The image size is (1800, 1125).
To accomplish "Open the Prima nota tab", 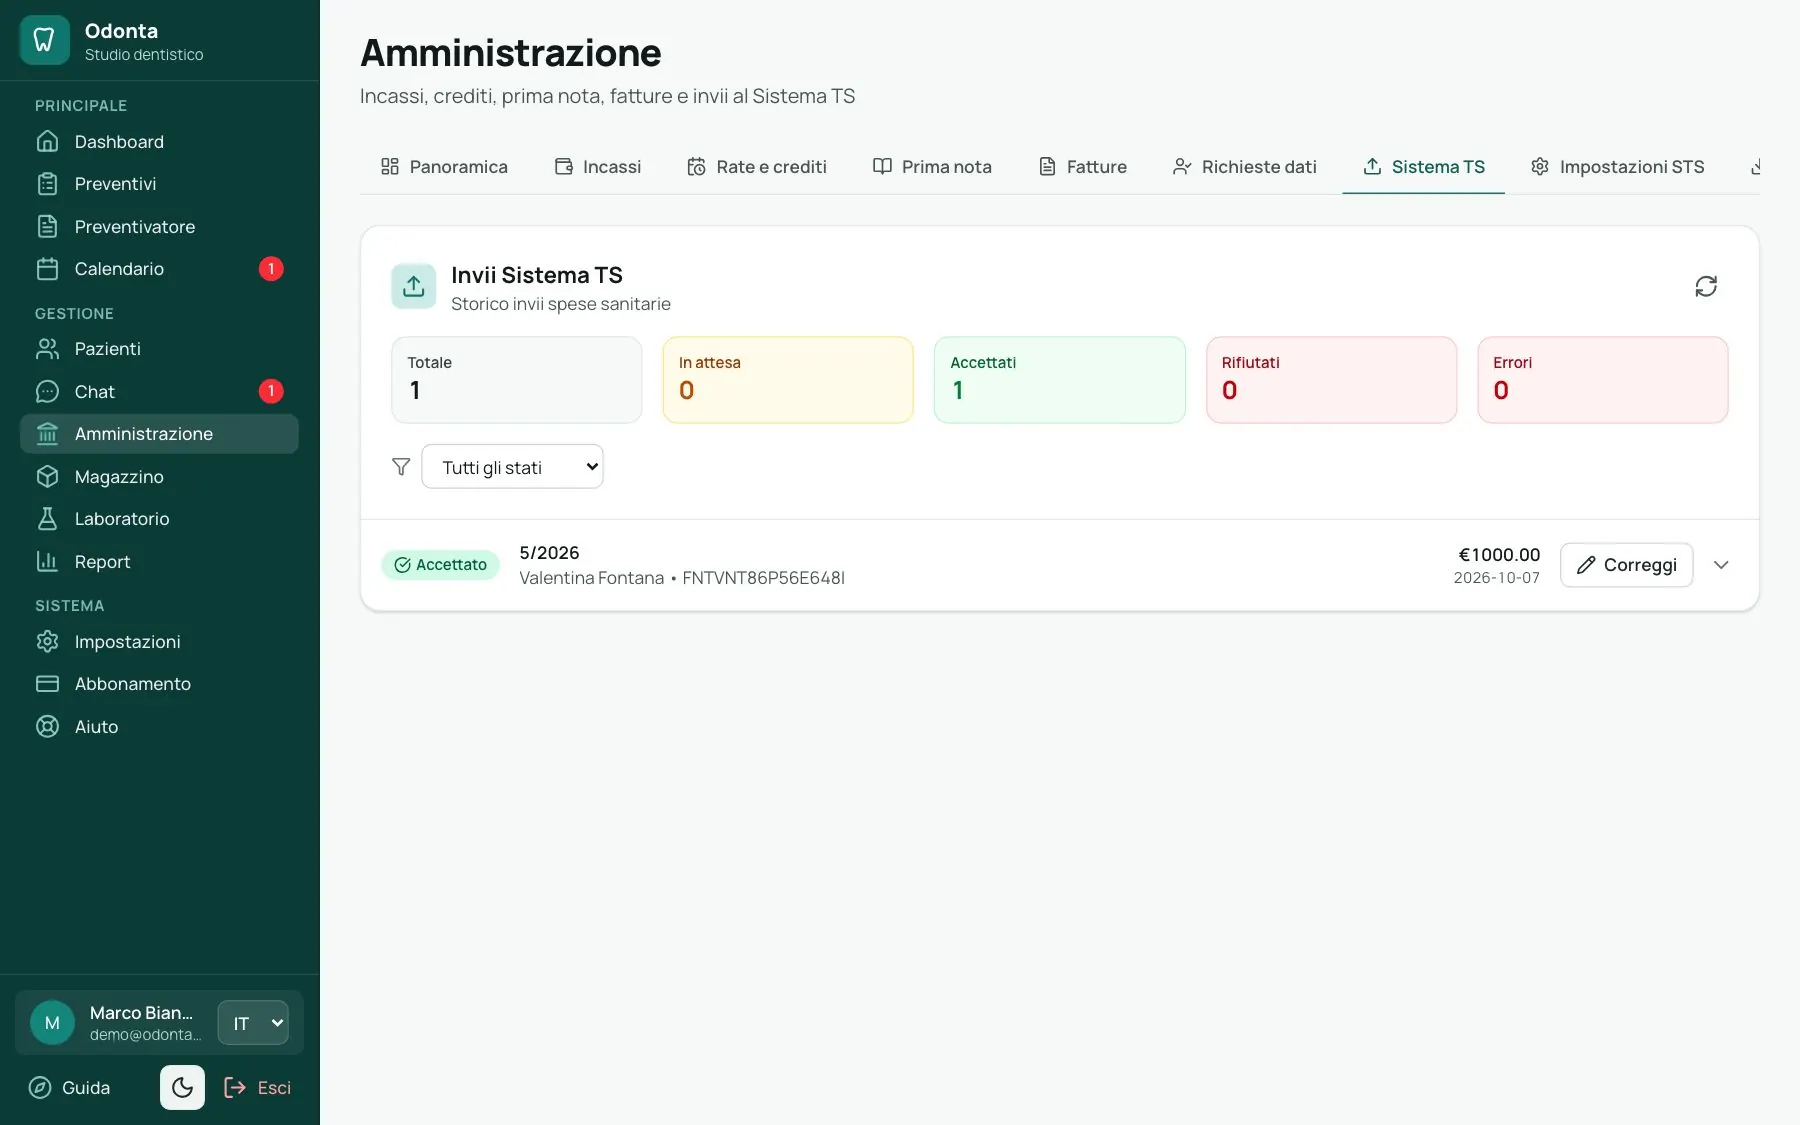I will pos(932,167).
